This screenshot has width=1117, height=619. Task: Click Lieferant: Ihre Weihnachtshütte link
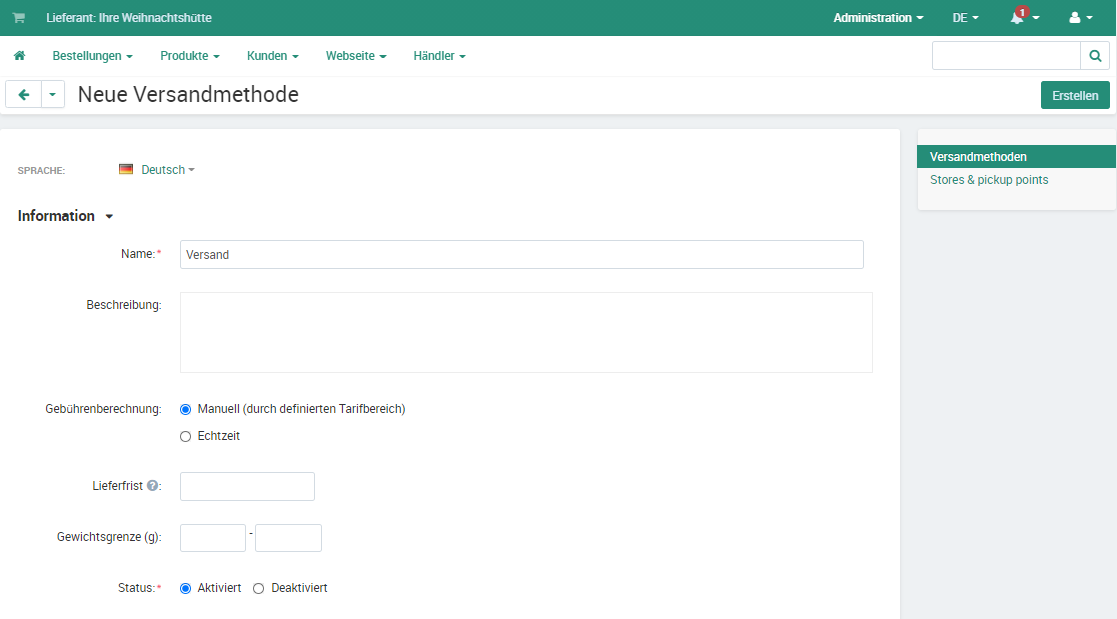point(129,18)
